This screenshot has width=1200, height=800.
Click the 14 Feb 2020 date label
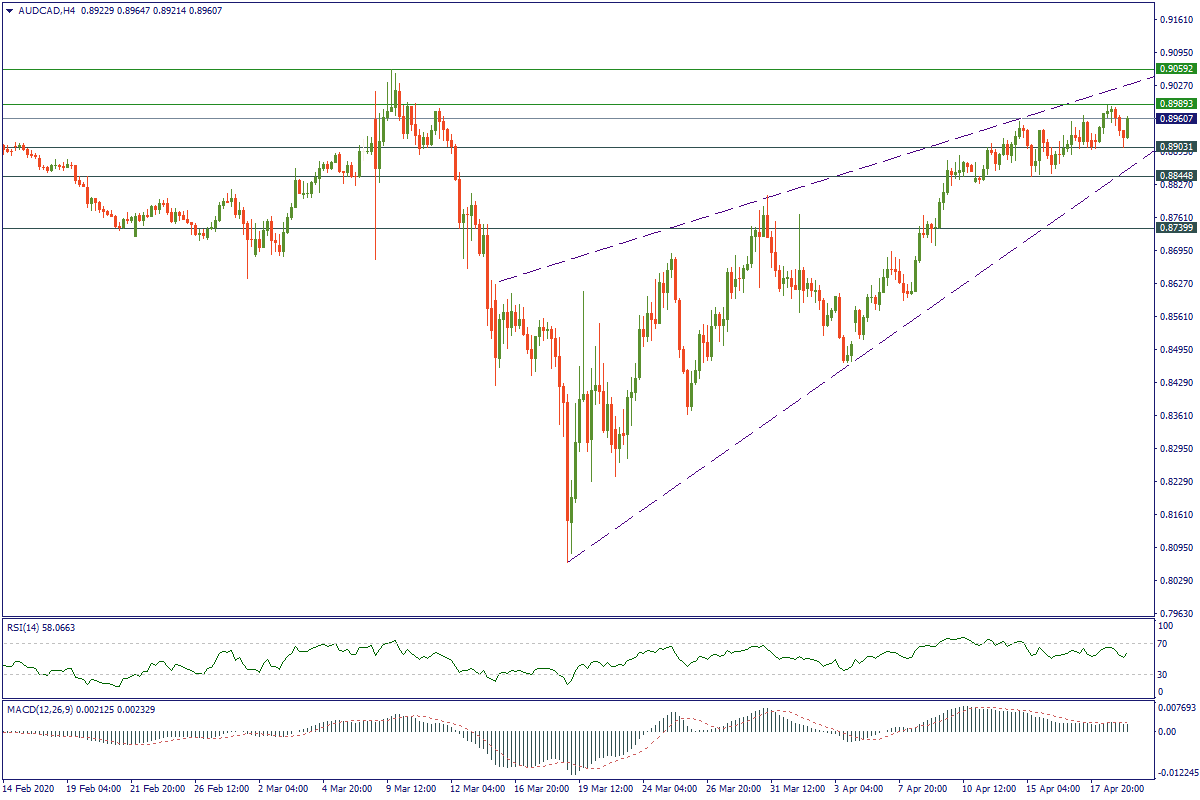27,789
